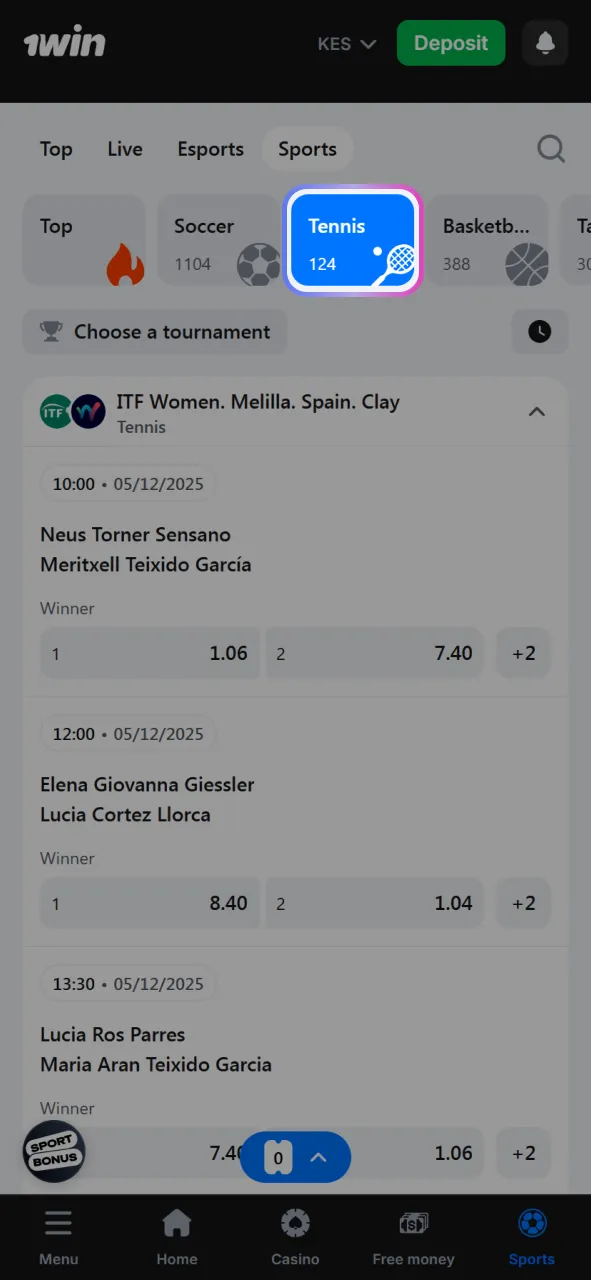Open more markets with +2 for Sensano match
This screenshot has height=1280, width=591.
(523, 653)
